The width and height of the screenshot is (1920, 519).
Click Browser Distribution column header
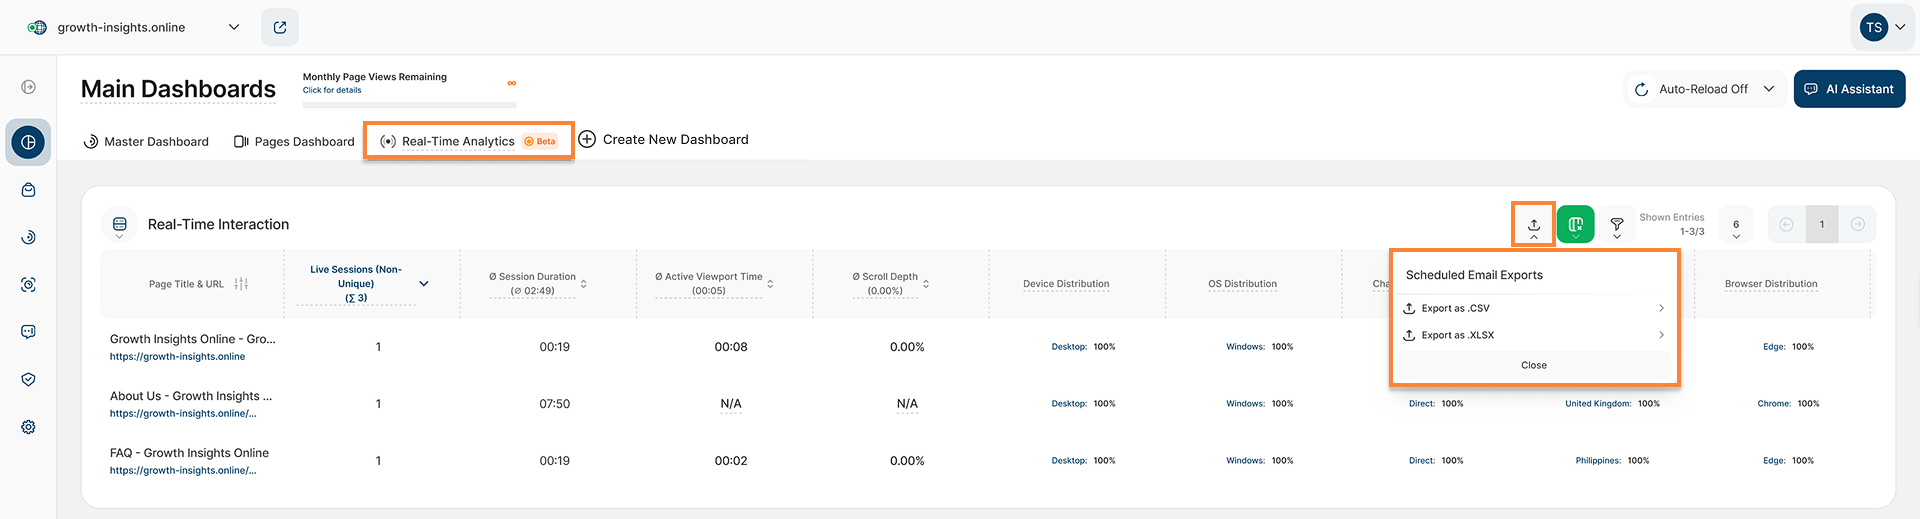[1771, 284]
